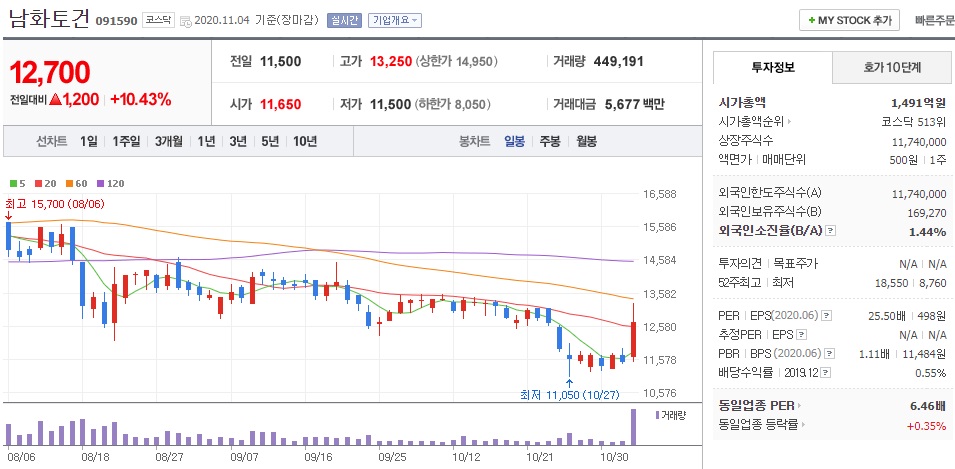Click the 하한가 8,050 text
Image resolution: width=955 pixels, height=469 pixels.
(453, 104)
